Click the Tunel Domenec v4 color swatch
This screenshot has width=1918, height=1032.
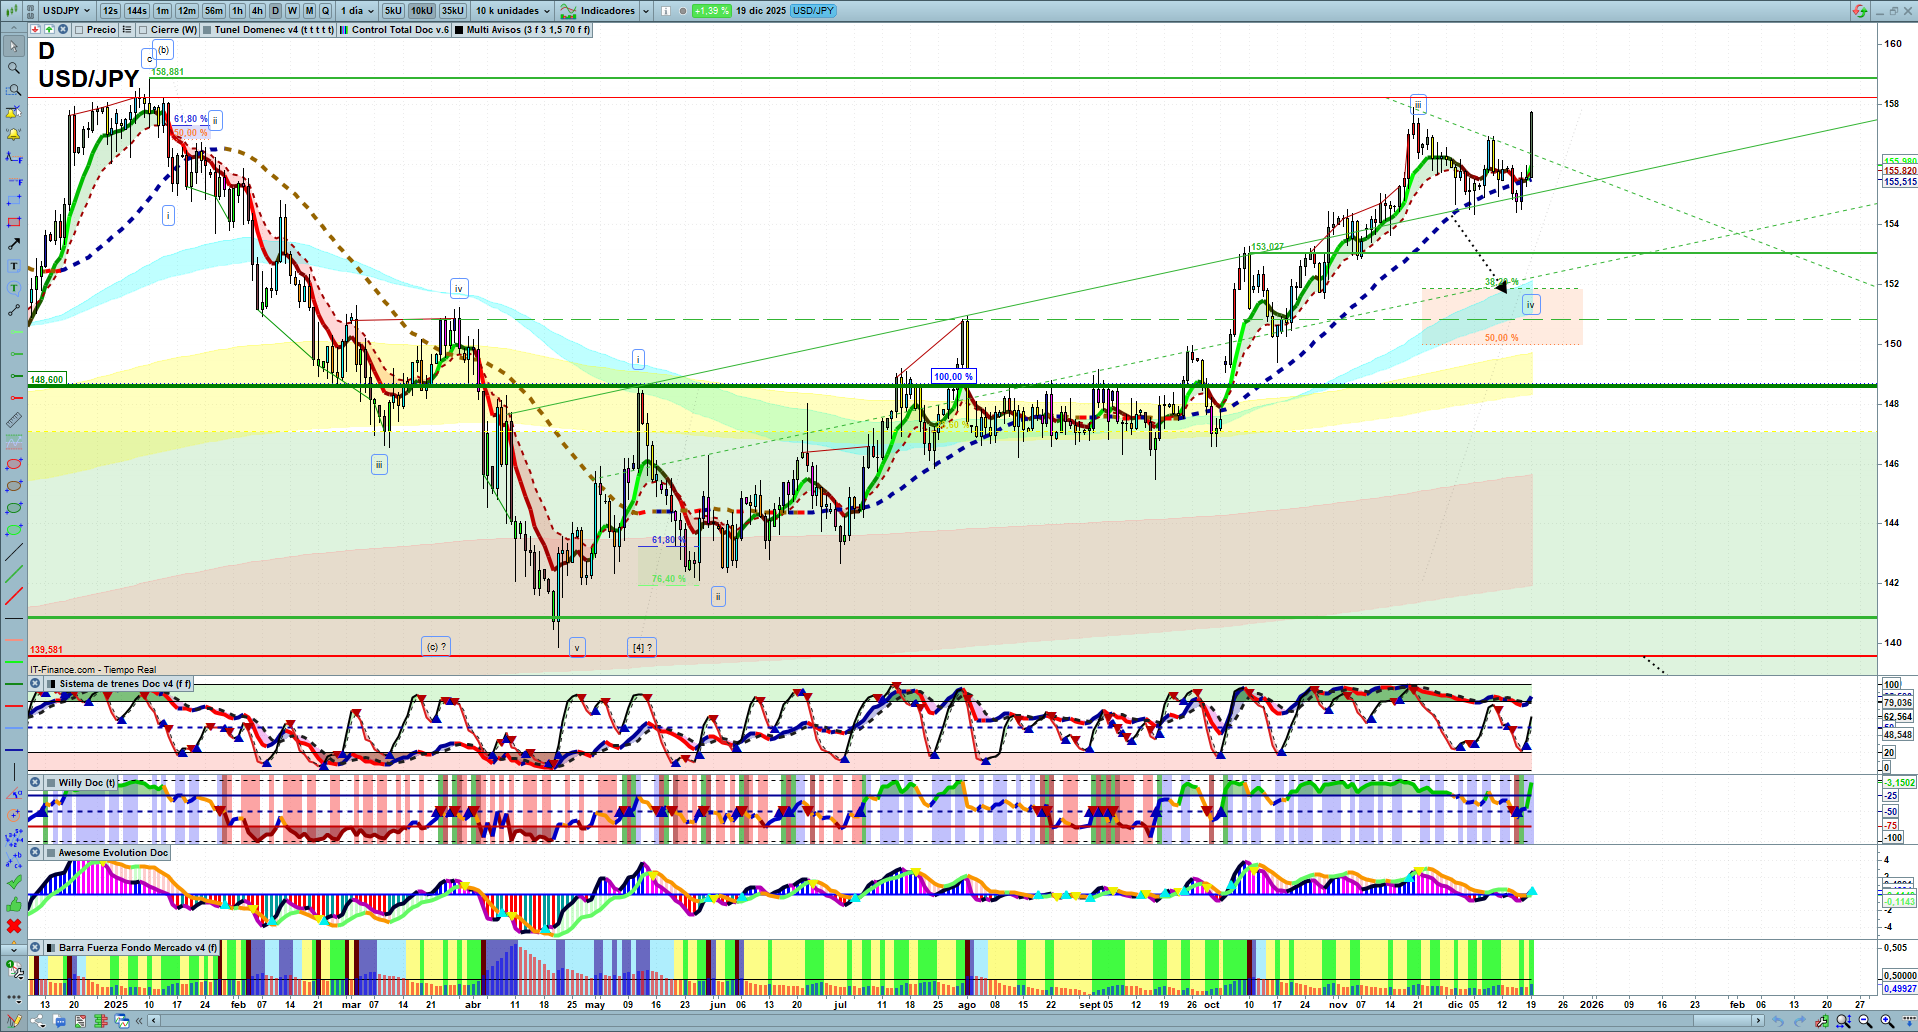tap(207, 30)
